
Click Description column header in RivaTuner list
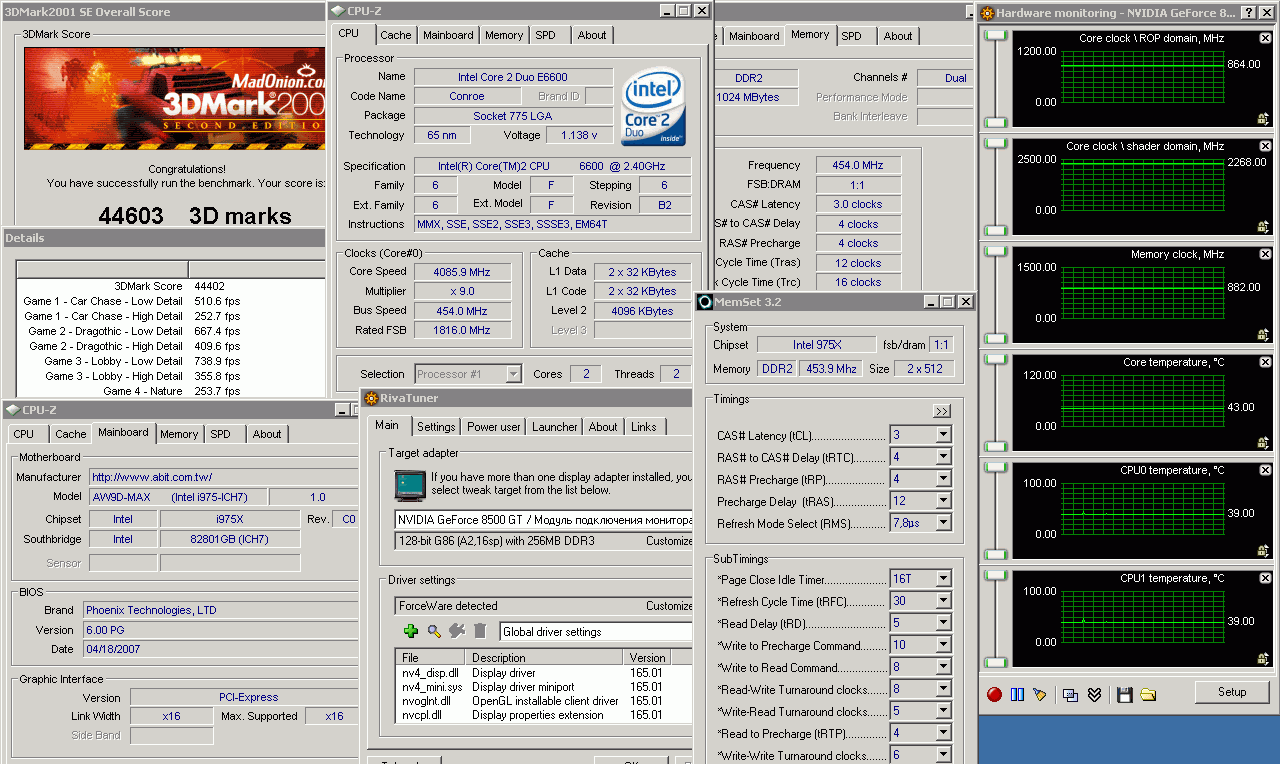[545, 658]
